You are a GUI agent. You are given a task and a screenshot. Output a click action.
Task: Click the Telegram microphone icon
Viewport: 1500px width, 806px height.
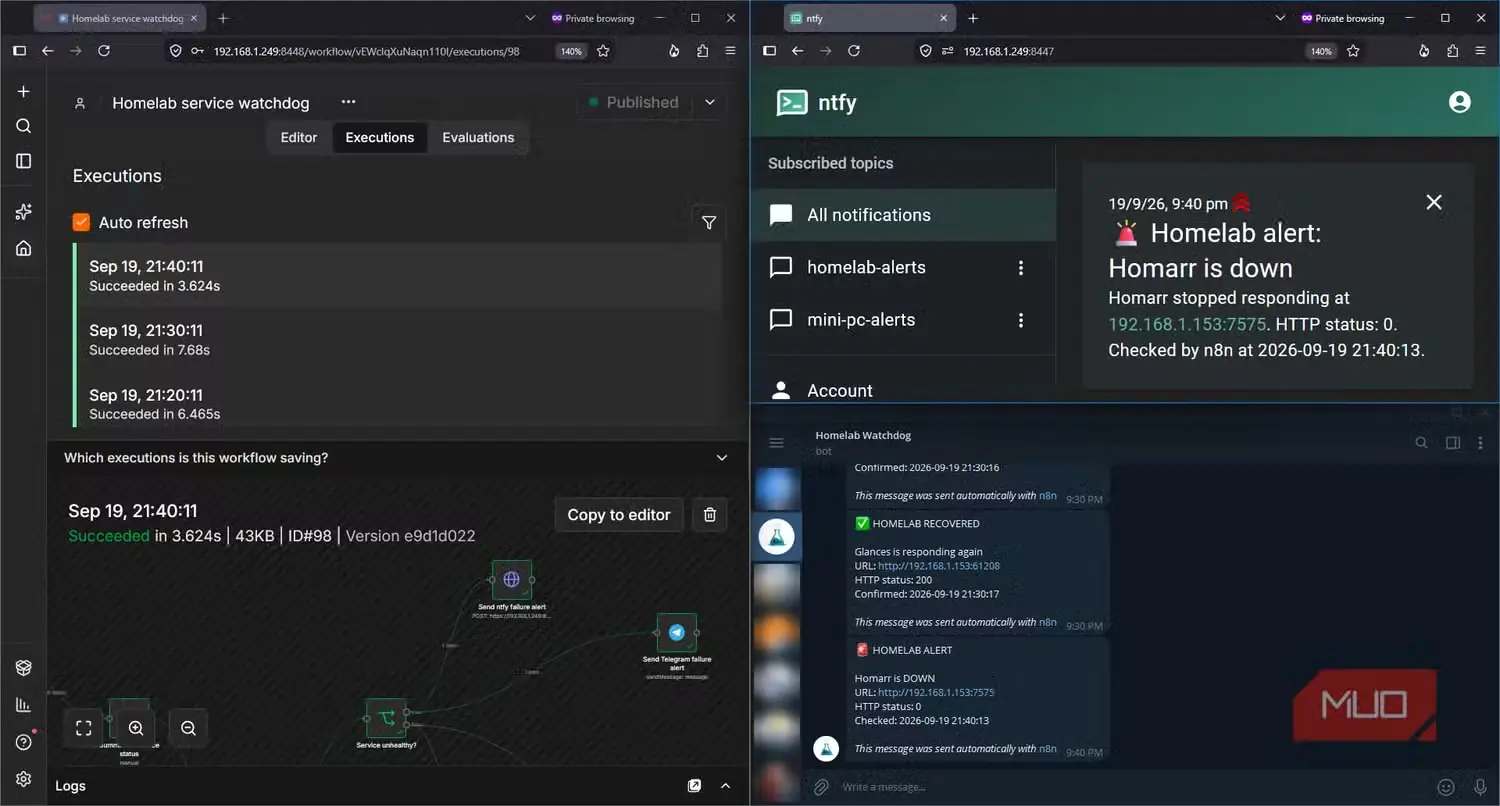click(x=1481, y=787)
